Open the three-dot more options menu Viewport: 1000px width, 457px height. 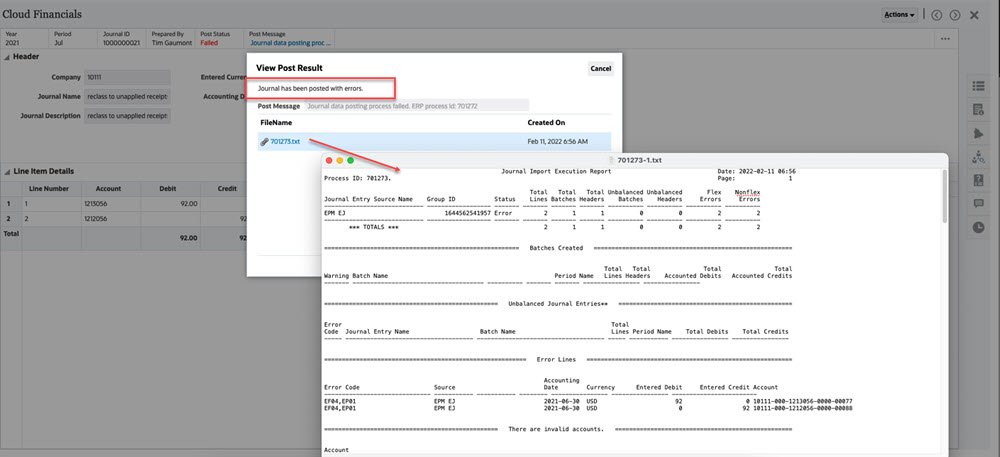point(945,39)
